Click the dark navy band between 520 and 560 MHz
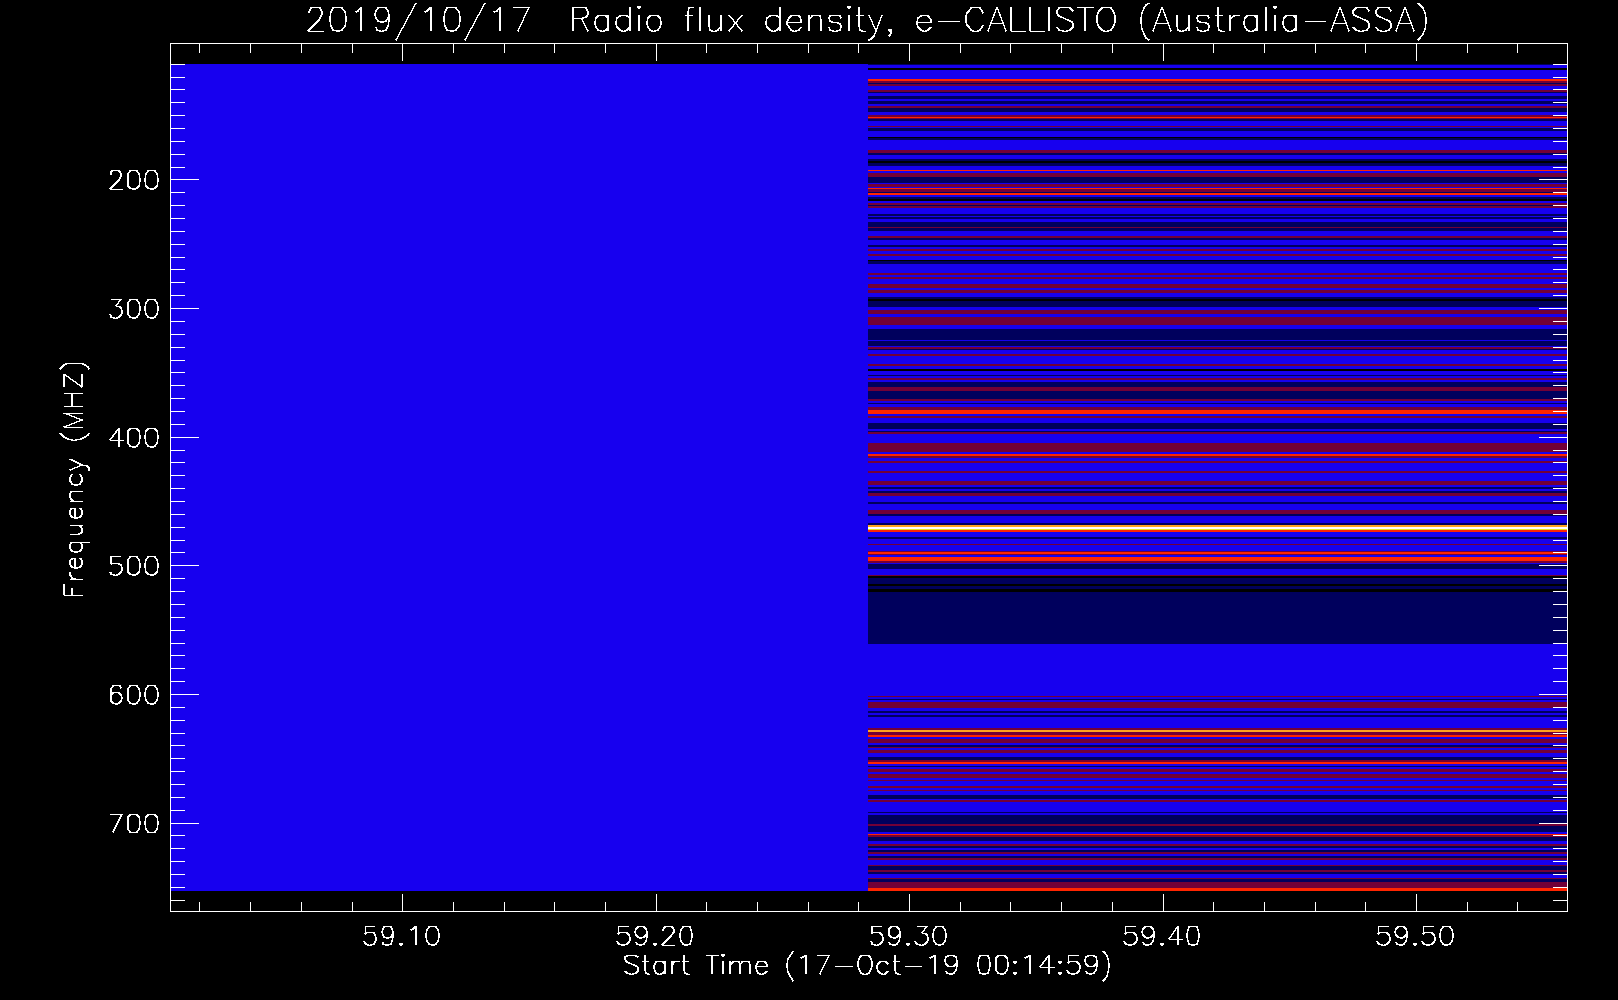The height and width of the screenshot is (1000, 1618). [x=1217, y=618]
